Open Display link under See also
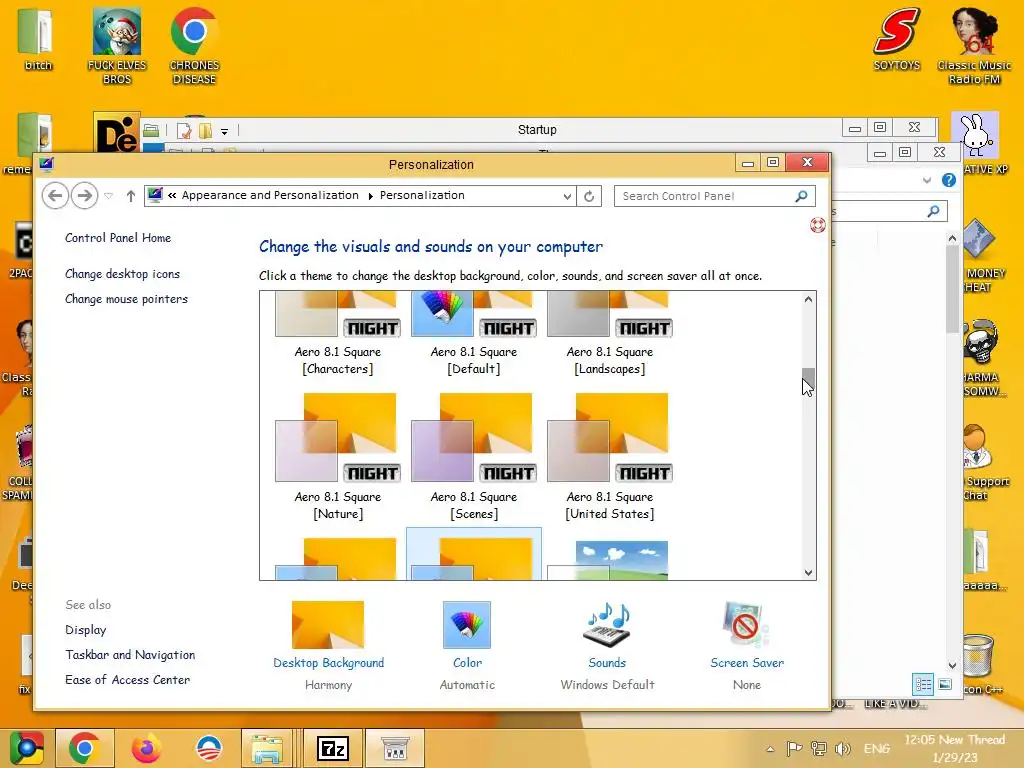The width and height of the screenshot is (1024, 768). tap(85, 630)
